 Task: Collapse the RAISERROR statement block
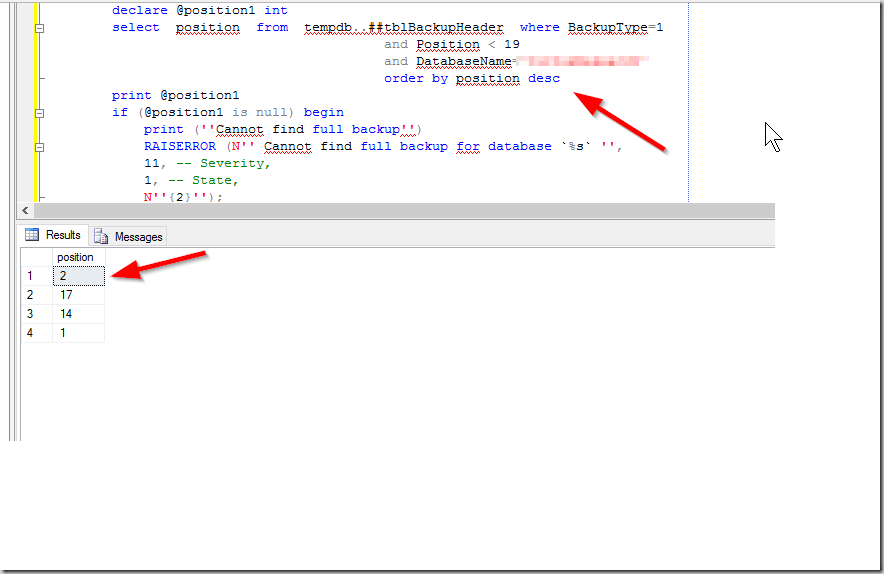[40, 146]
